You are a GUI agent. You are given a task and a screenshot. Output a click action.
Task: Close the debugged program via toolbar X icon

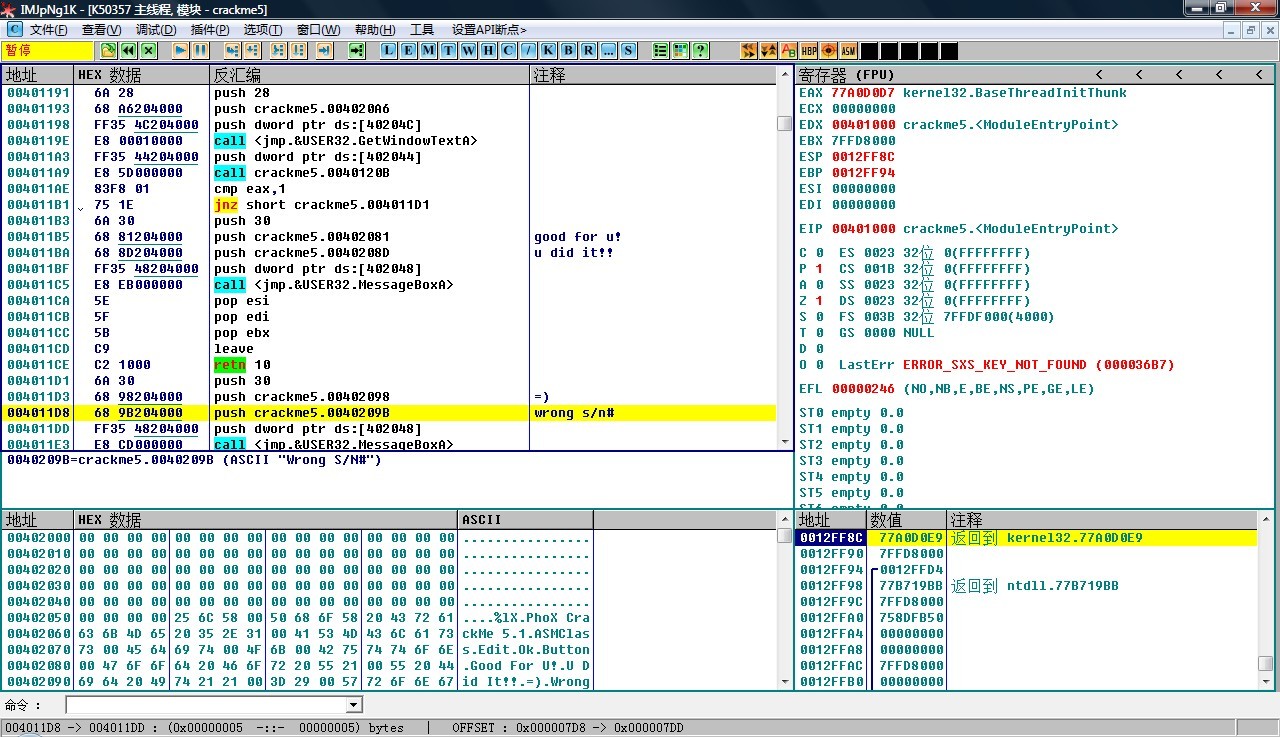(x=149, y=50)
